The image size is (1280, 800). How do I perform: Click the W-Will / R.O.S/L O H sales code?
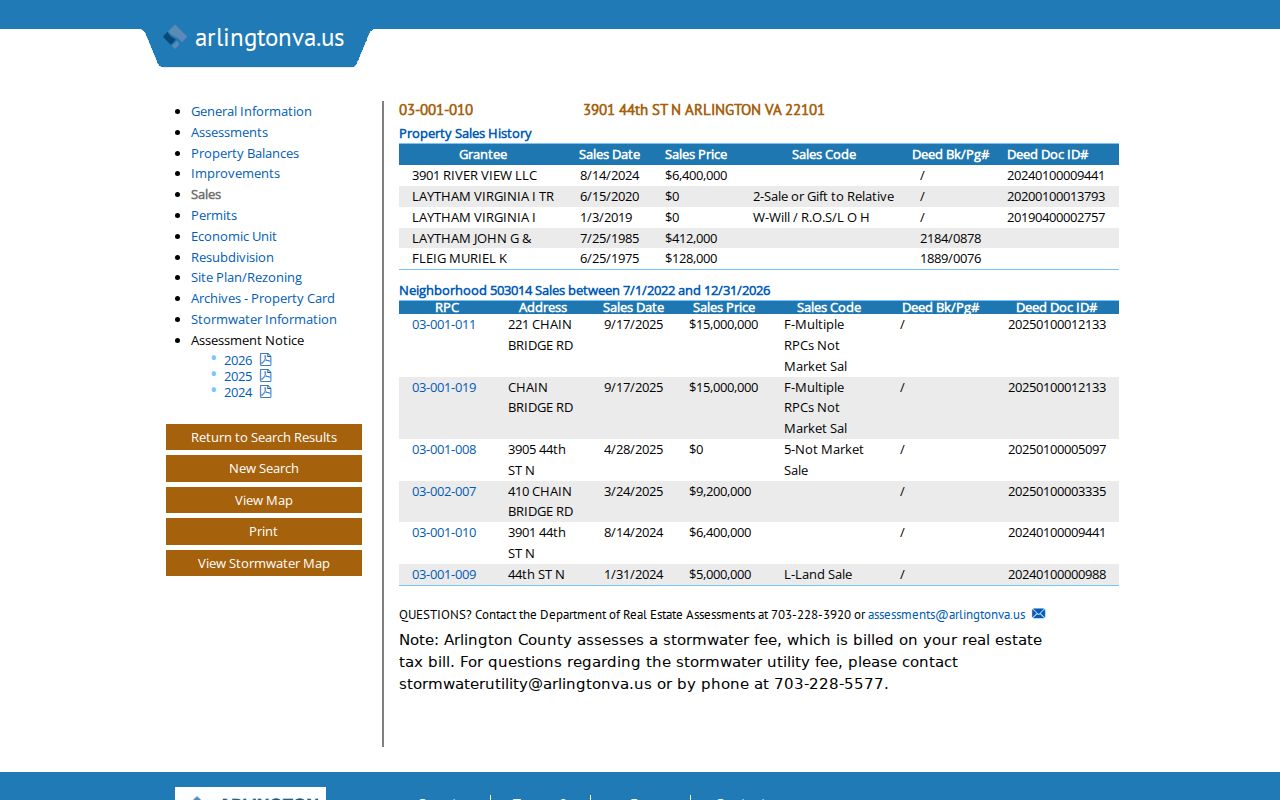click(811, 217)
